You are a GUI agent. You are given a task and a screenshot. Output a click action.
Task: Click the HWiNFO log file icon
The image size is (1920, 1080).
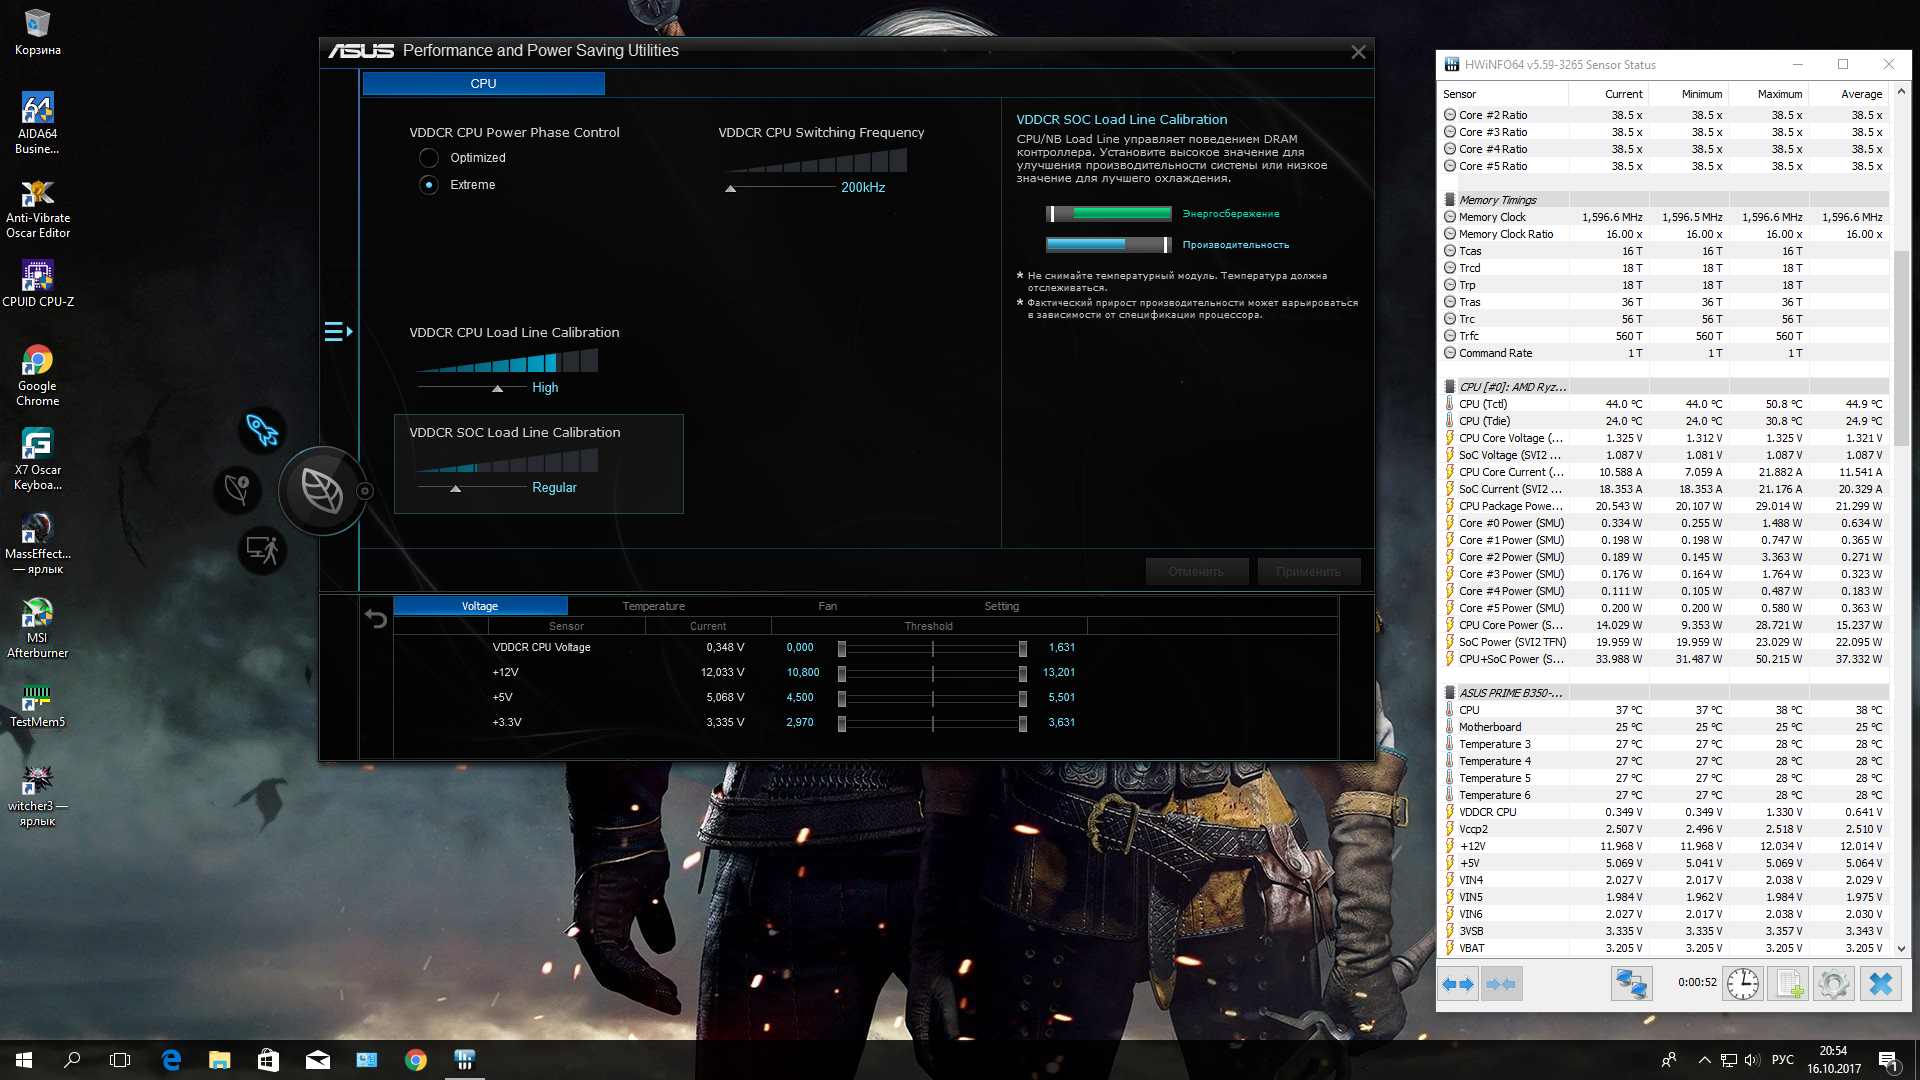click(1788, 984)
